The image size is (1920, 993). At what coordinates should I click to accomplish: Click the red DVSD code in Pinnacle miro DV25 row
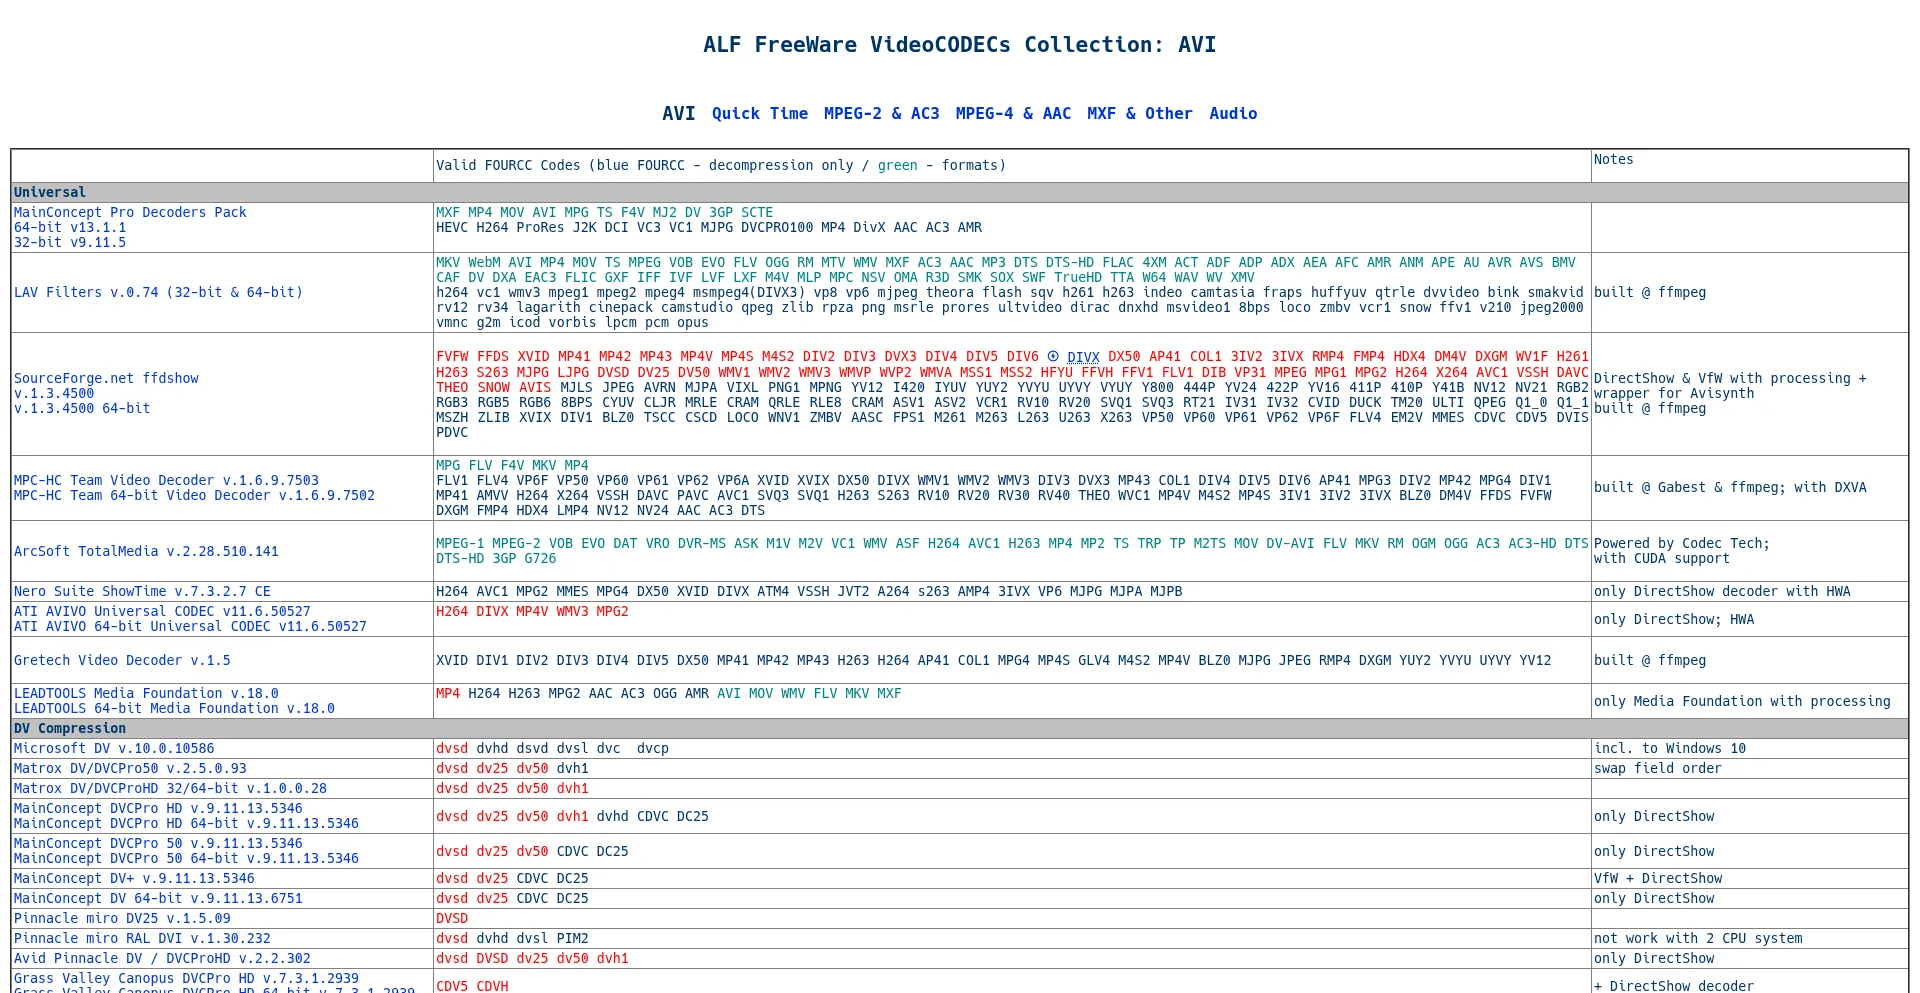coord(452,918)
